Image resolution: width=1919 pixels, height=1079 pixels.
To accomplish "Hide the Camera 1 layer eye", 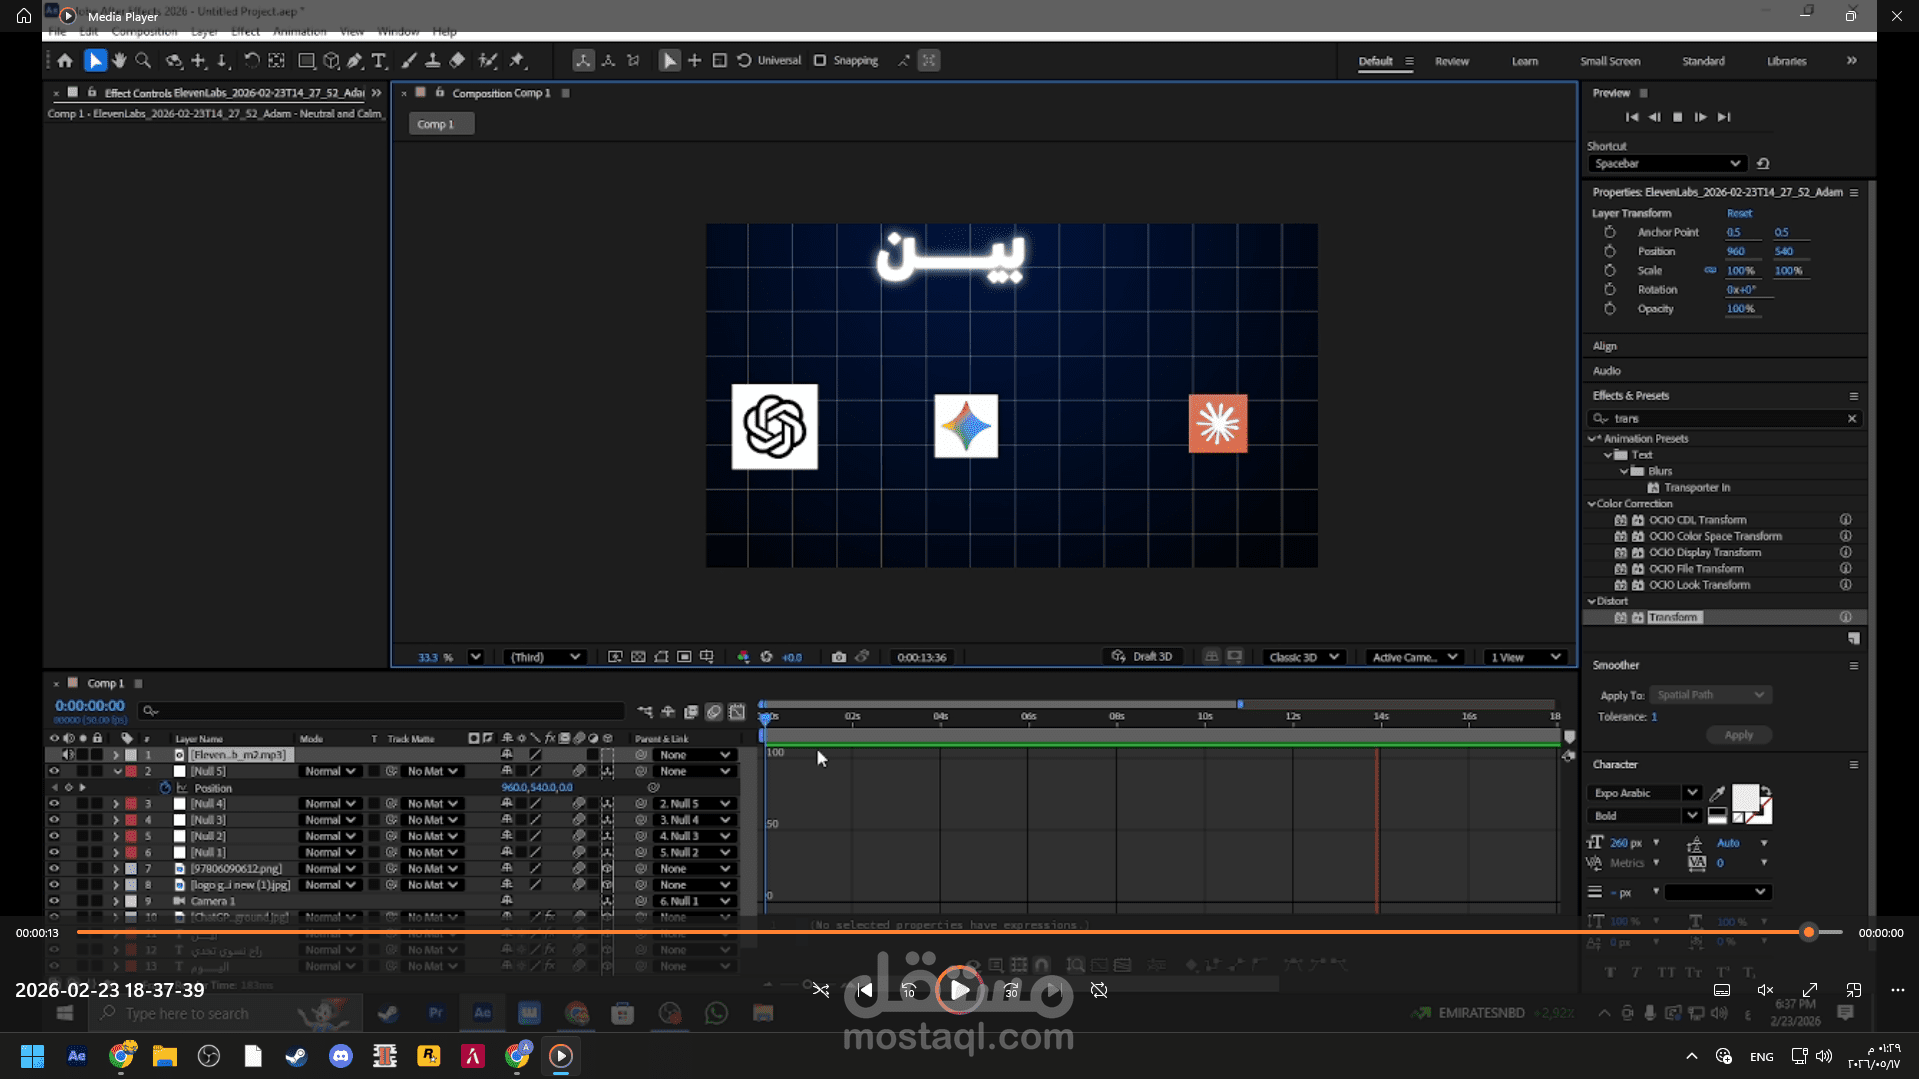I will tap(54, 901).
